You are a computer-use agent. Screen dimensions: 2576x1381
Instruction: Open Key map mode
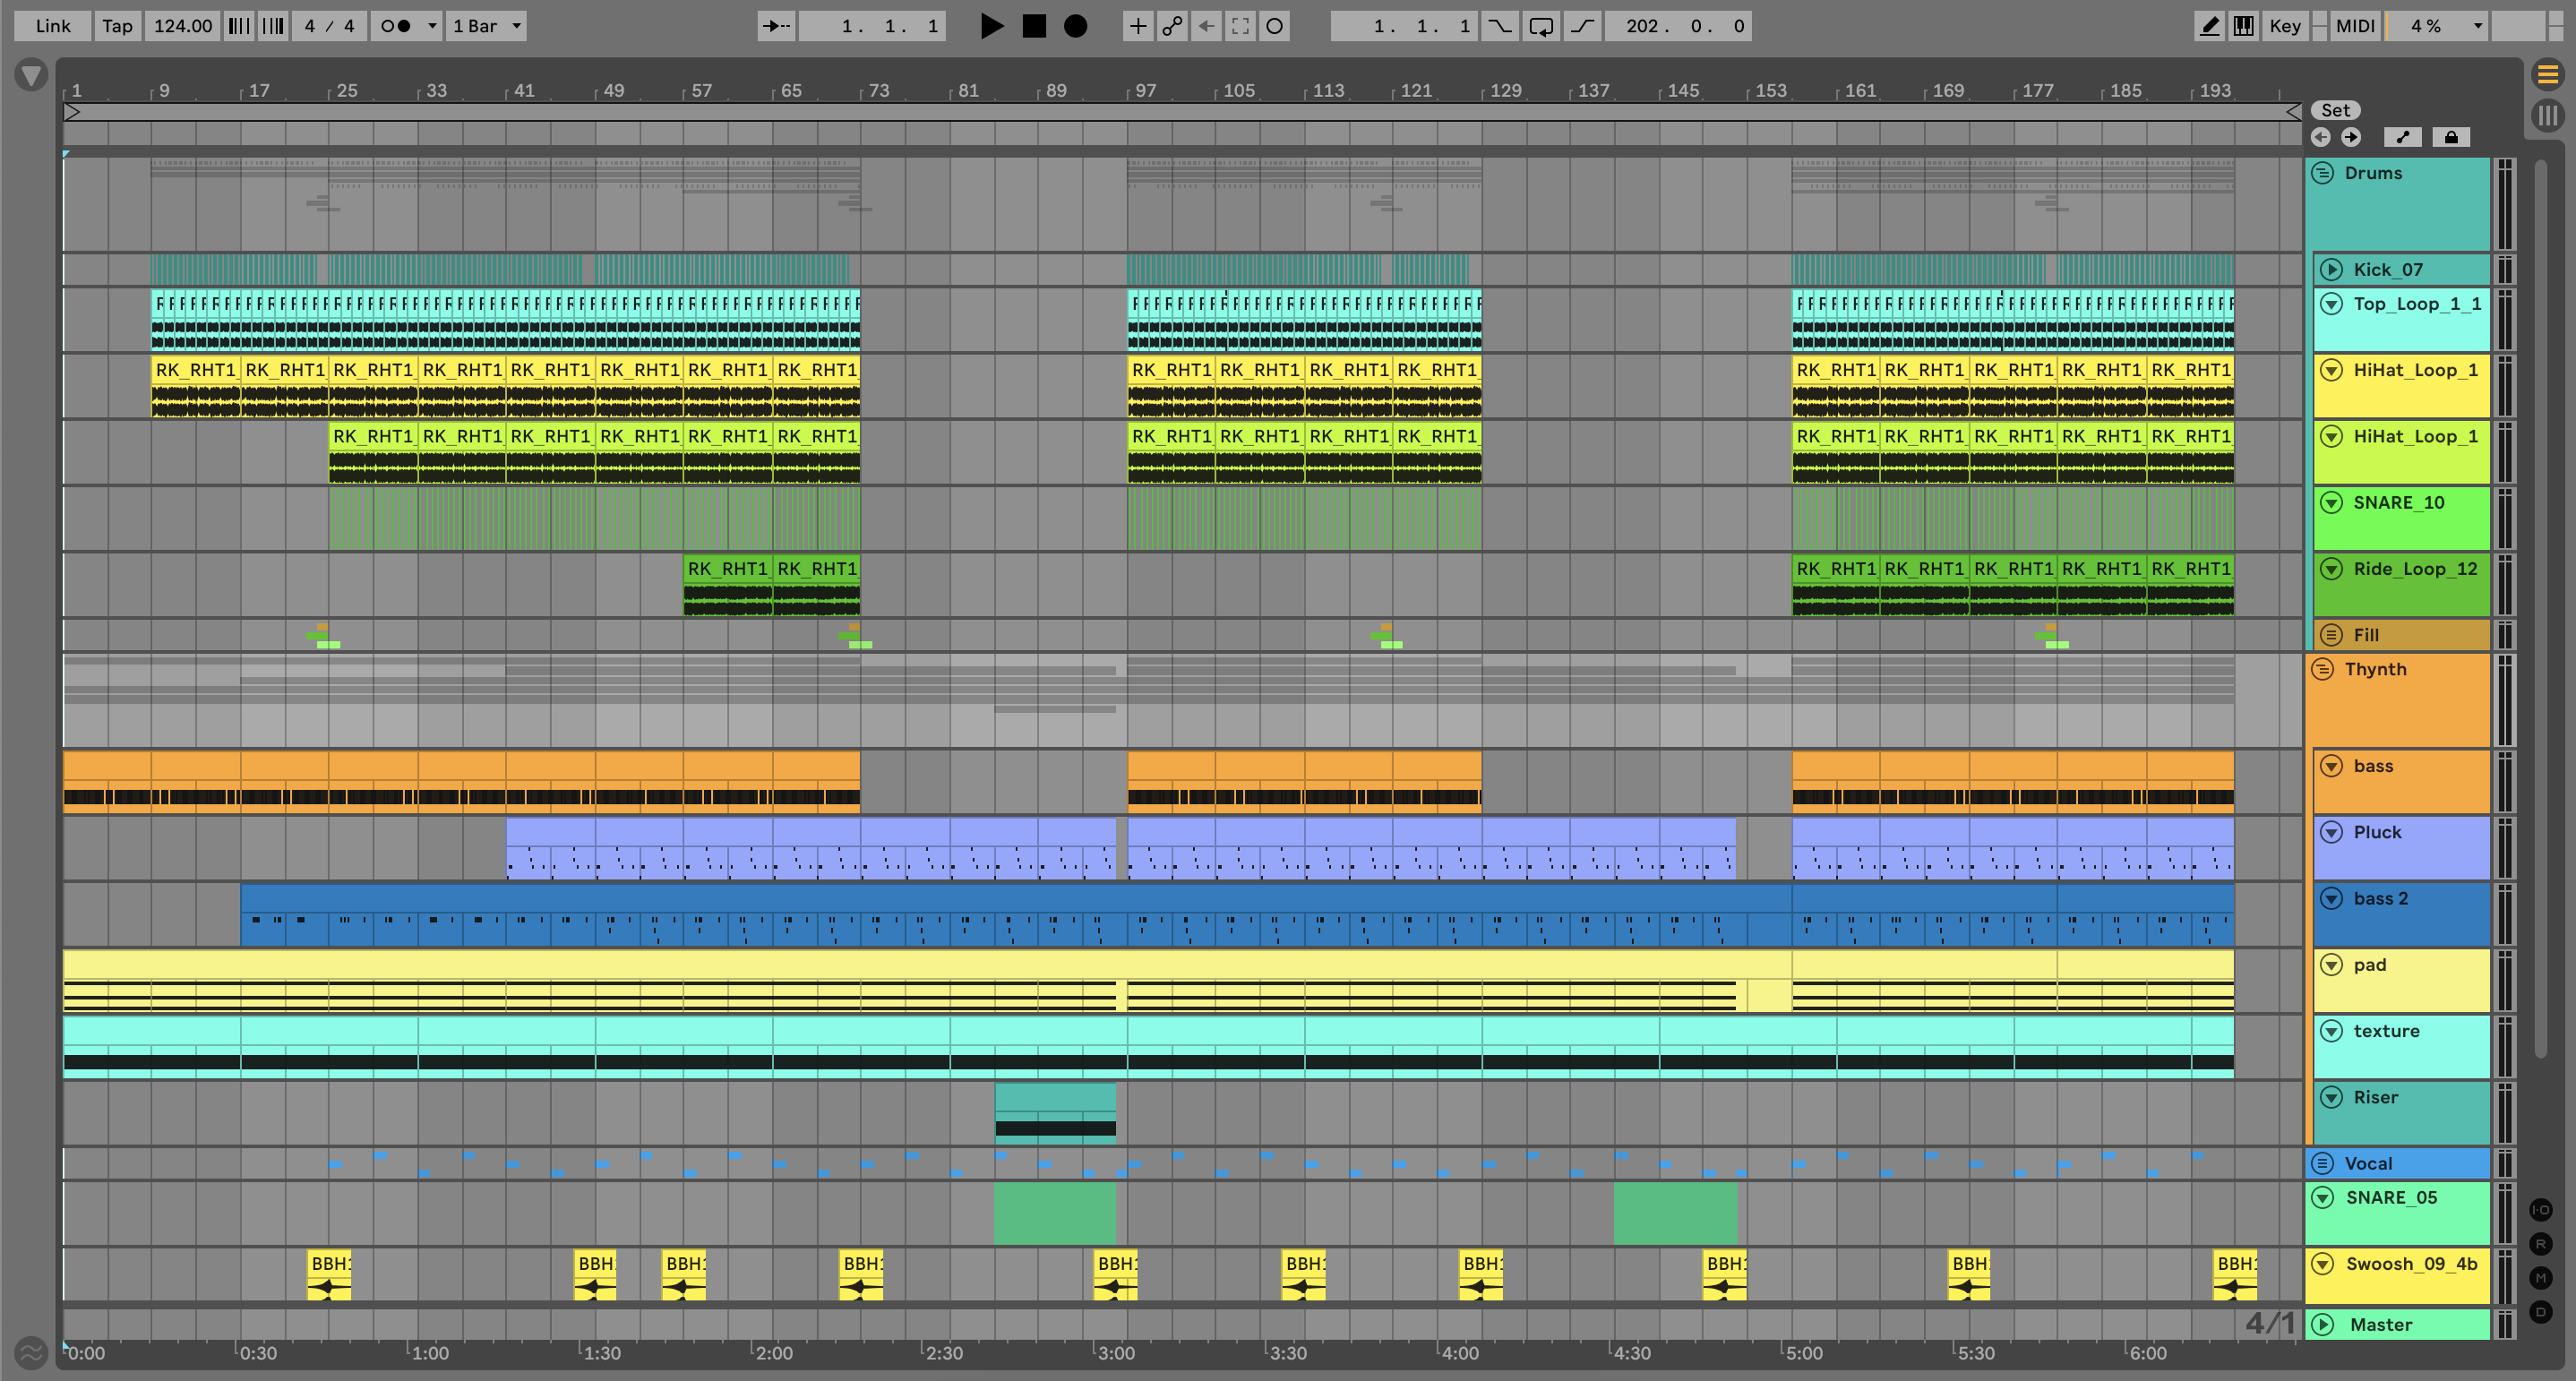pos(2284,26)
